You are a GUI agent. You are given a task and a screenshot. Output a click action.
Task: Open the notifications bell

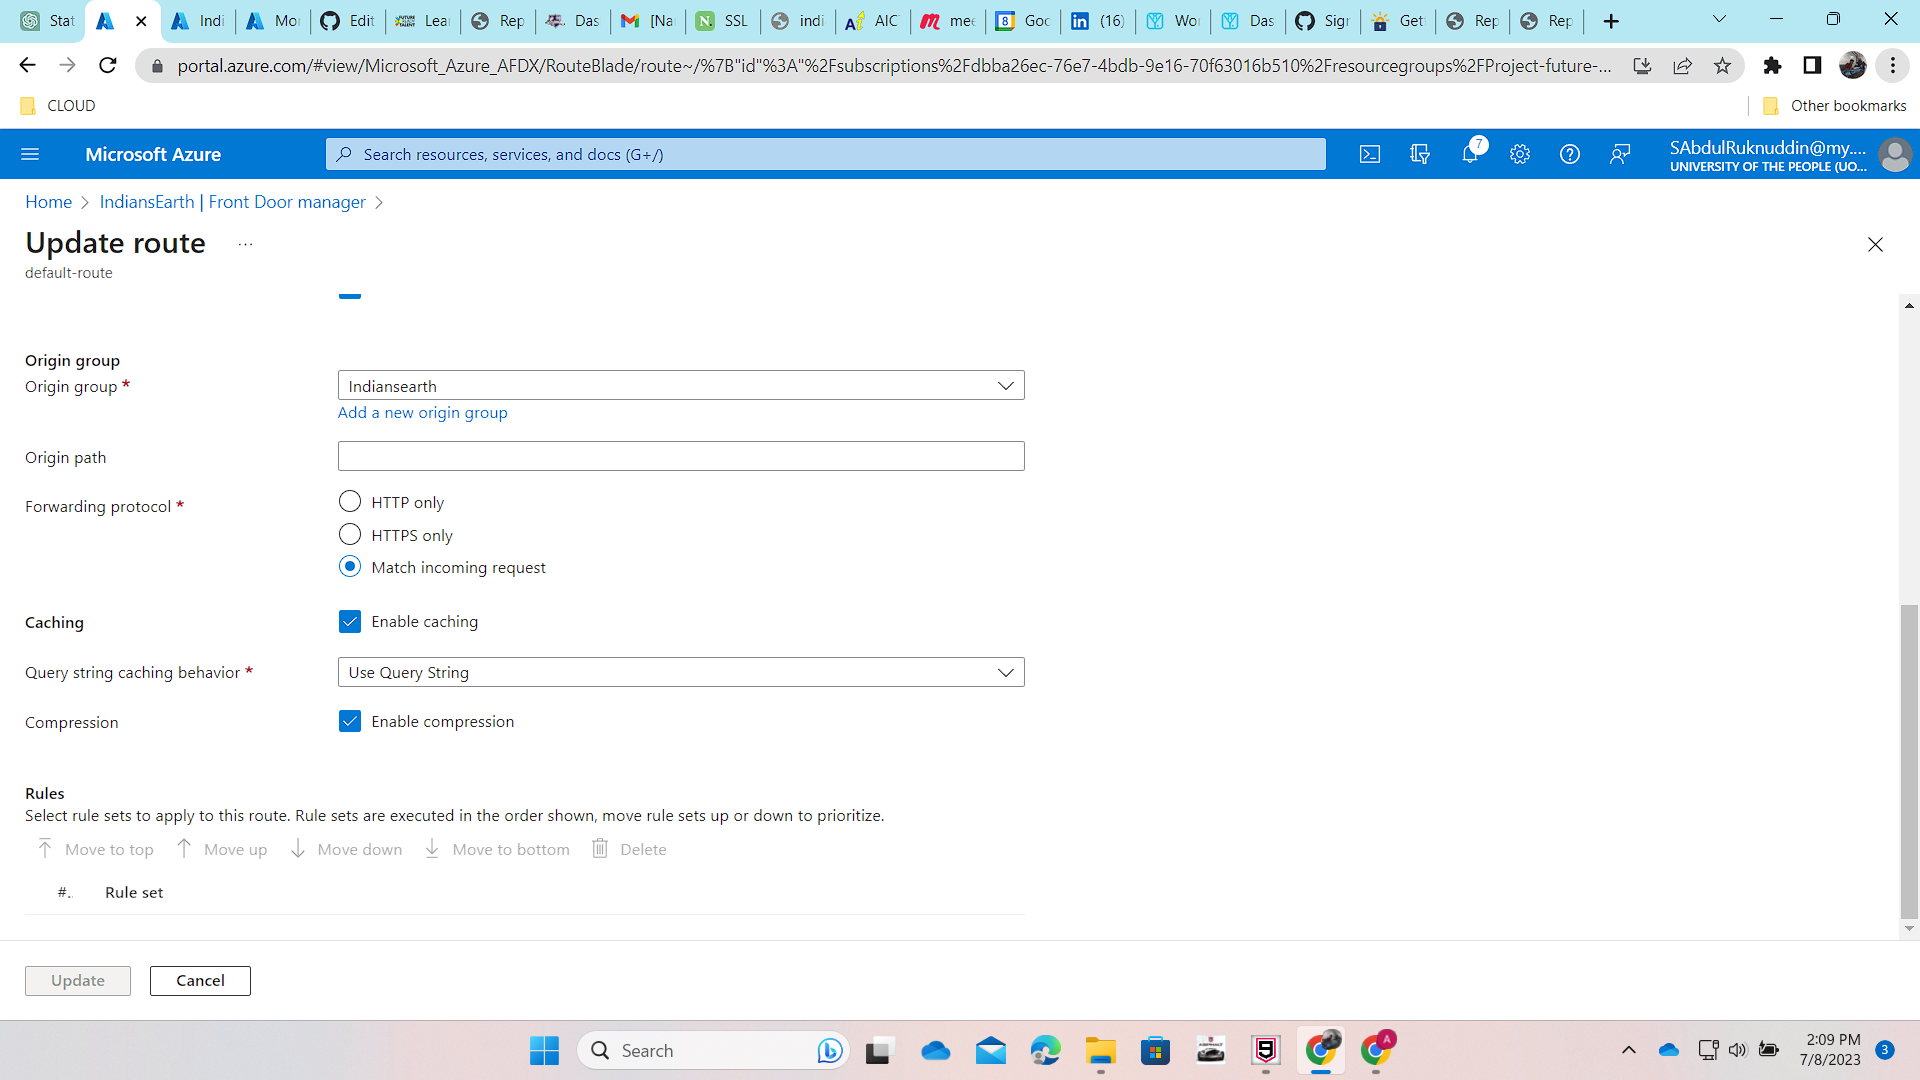pos(1470,154)
